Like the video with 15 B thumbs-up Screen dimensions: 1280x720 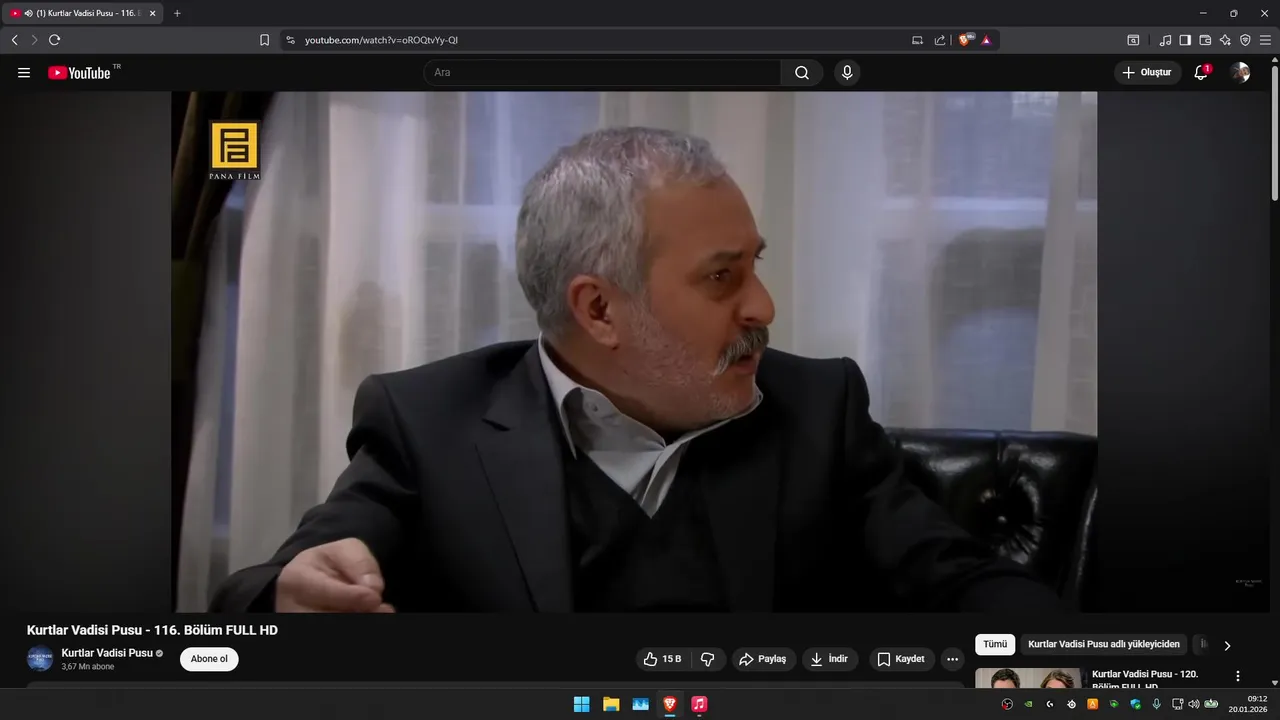click(662, 659)
